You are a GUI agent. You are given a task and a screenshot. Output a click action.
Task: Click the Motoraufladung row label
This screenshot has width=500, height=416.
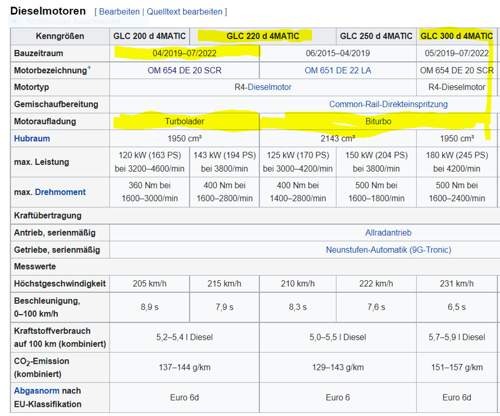[x=60, y=121]
